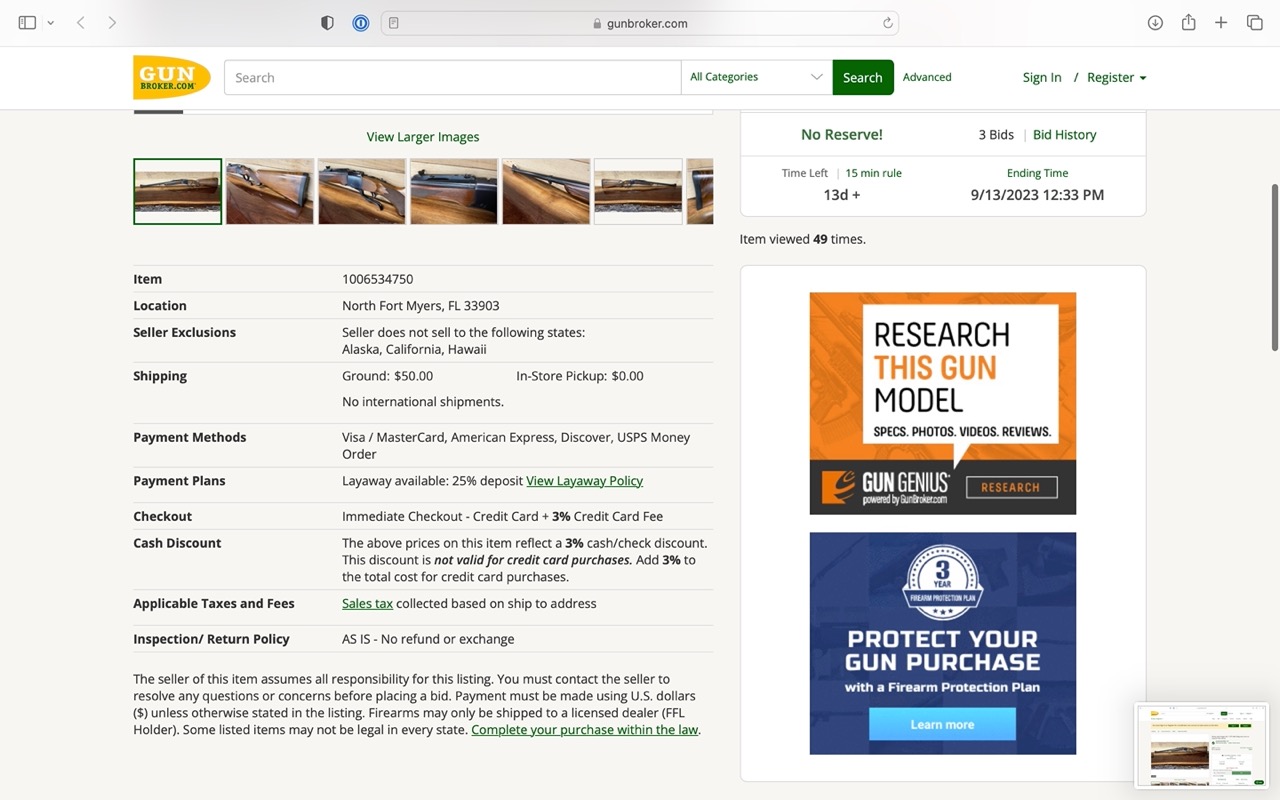Click item number 1006534750

tap(378, 279)
